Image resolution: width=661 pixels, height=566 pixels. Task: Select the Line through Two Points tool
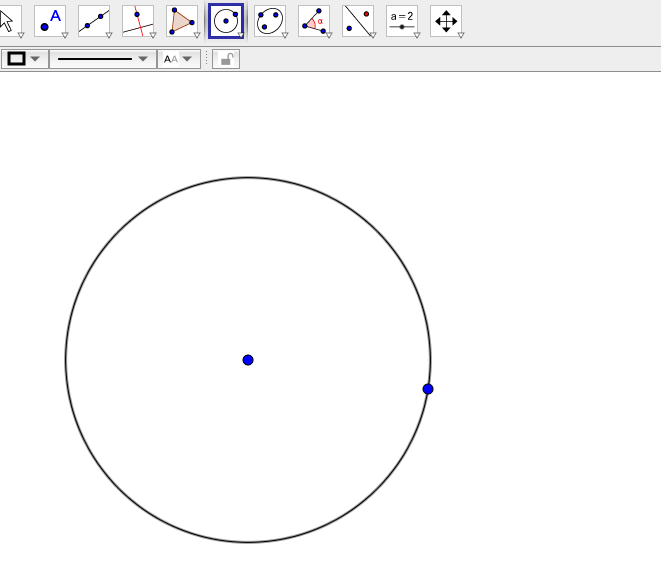94,20
